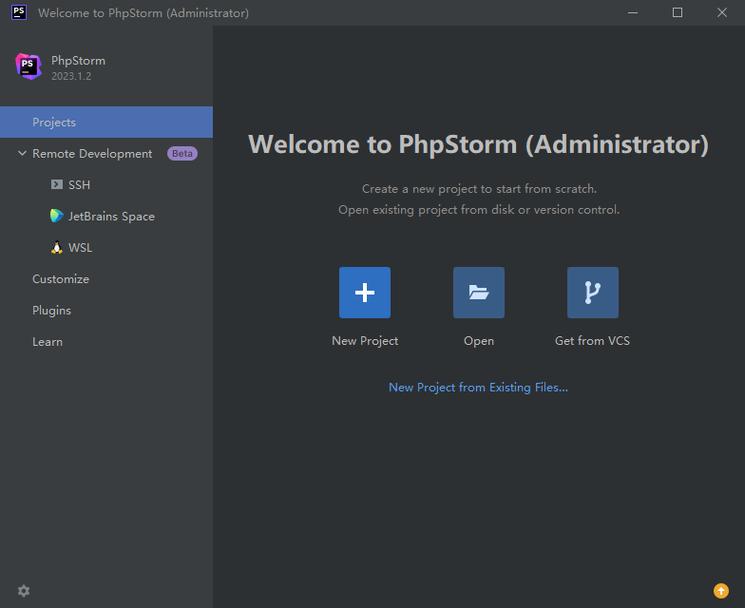Click the Open folder icon

(478, 292)
